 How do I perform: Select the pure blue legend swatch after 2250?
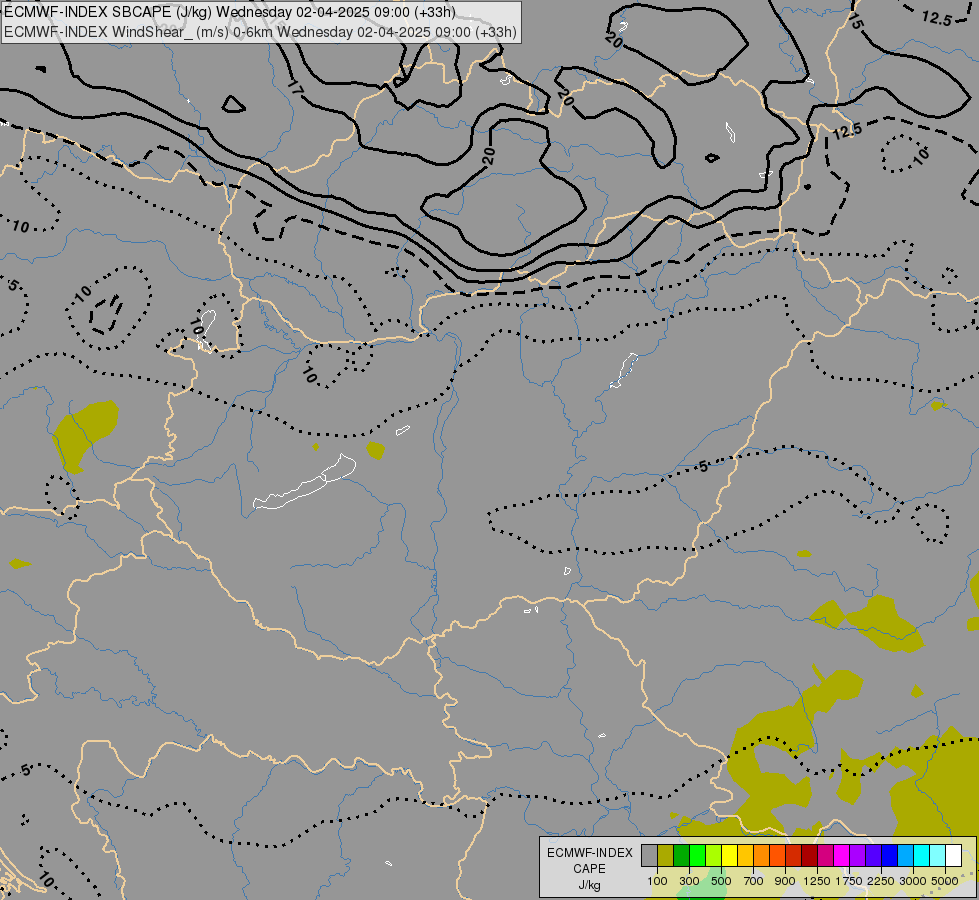point(889,855)
